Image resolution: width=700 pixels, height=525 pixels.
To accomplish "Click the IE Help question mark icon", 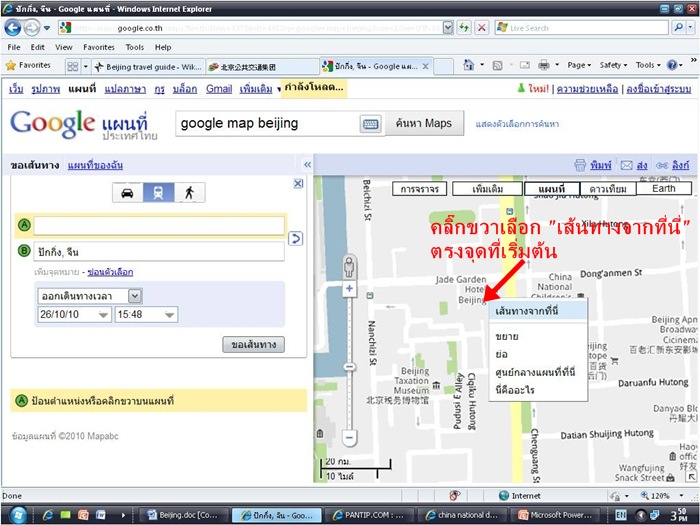I will click(x=672, y=65).
